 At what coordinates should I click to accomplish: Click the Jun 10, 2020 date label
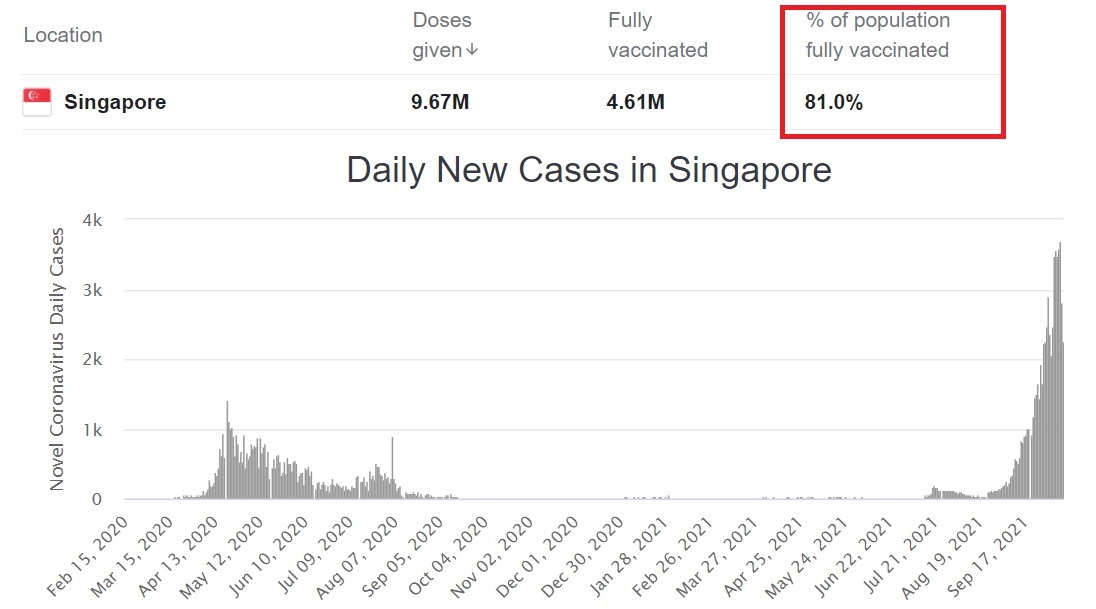click(x=268, y=556)
